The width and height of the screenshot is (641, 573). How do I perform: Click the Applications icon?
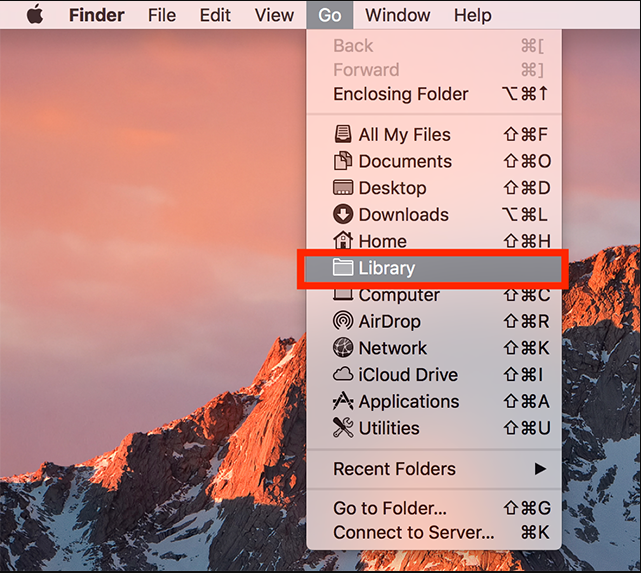point(343,401)
